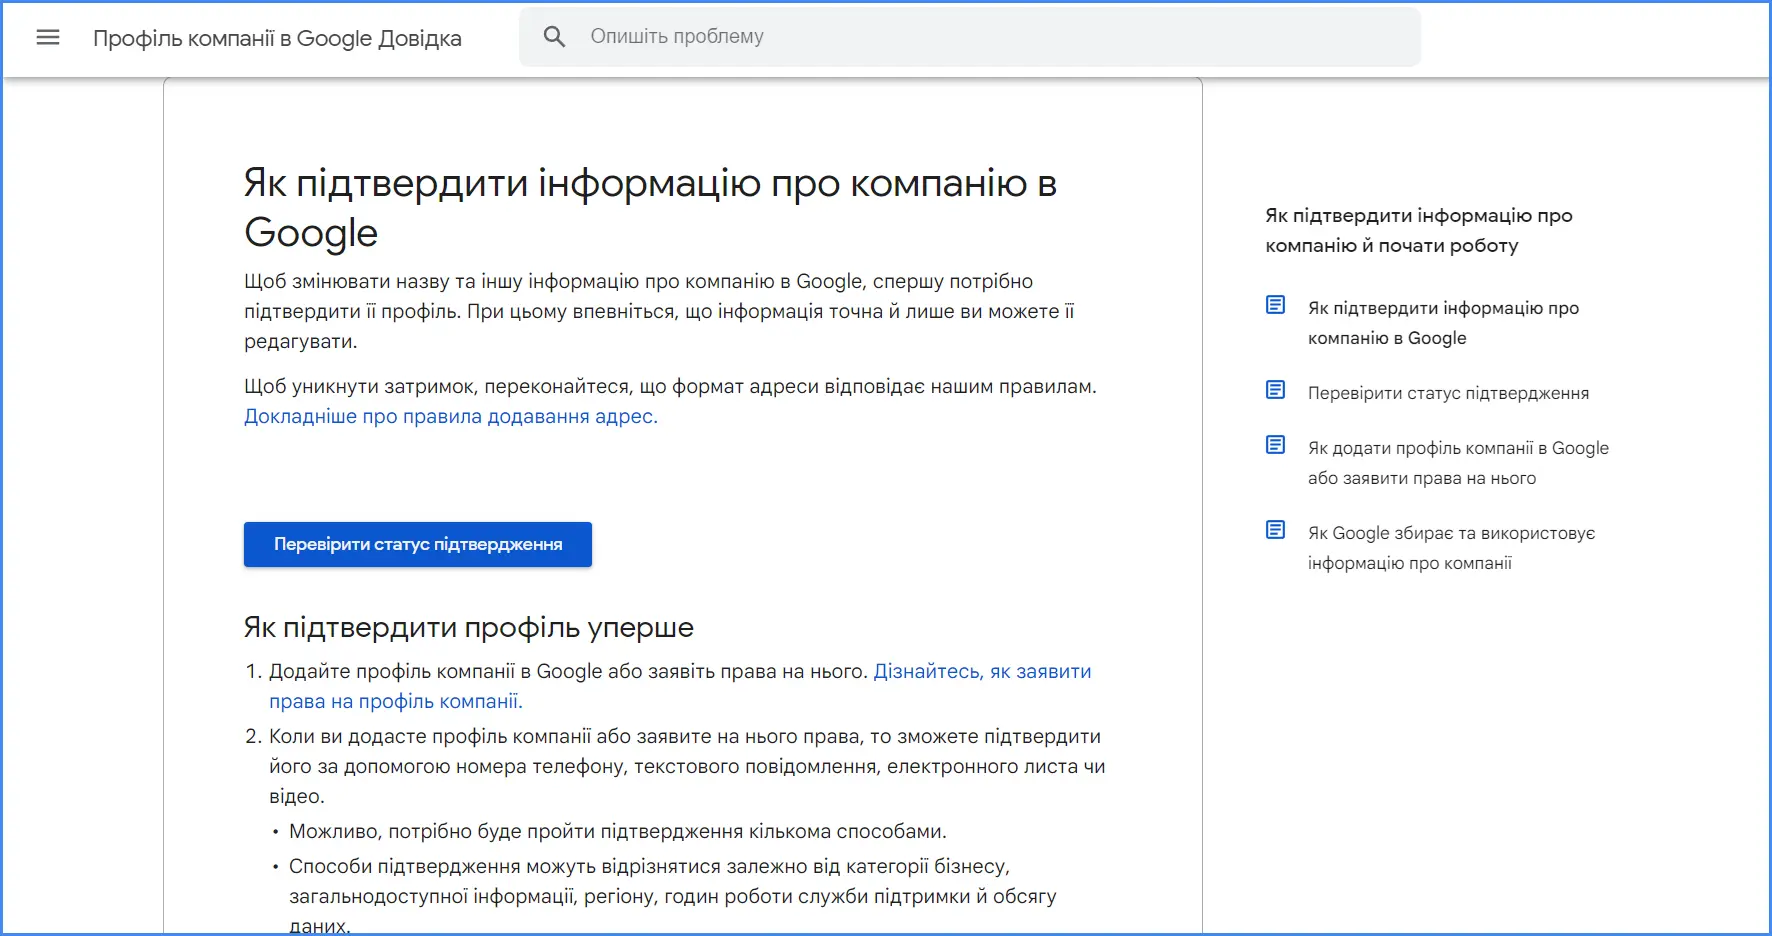
Task: Click sidebar heading 'Як підтвердити інформацію про компанію й почати роботу'
Action: [1418, 230]
